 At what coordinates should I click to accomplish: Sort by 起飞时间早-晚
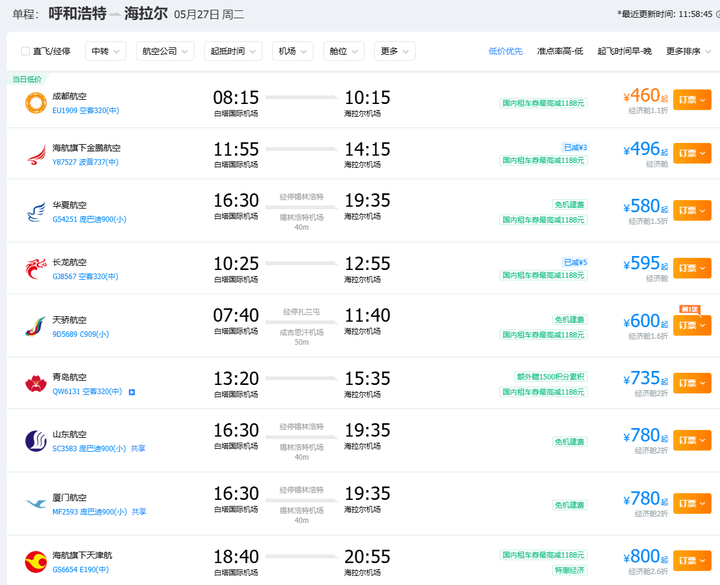tap(624, 51)
